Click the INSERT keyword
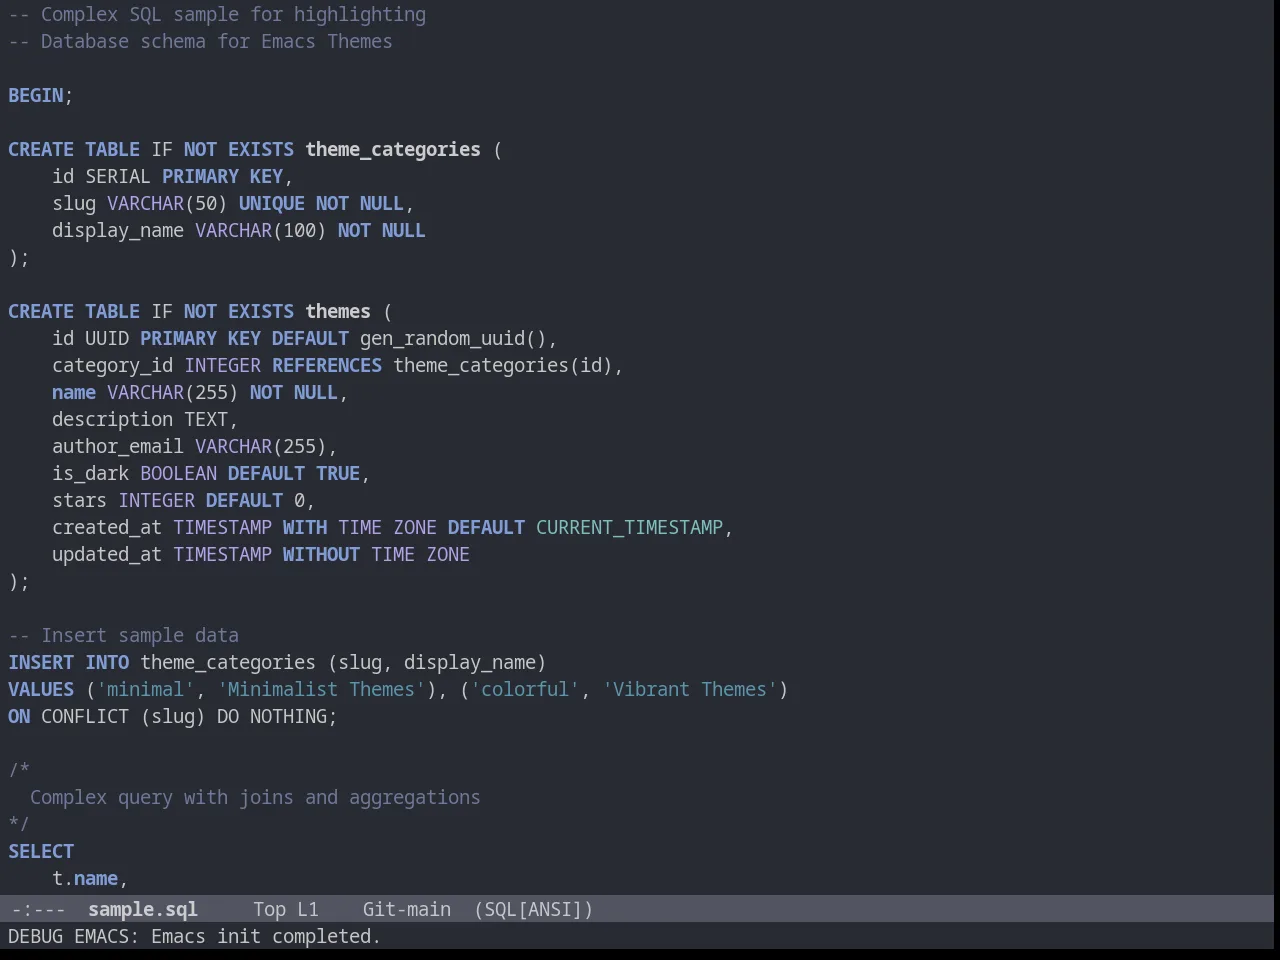1280x960 pixels. pos(41,662)
